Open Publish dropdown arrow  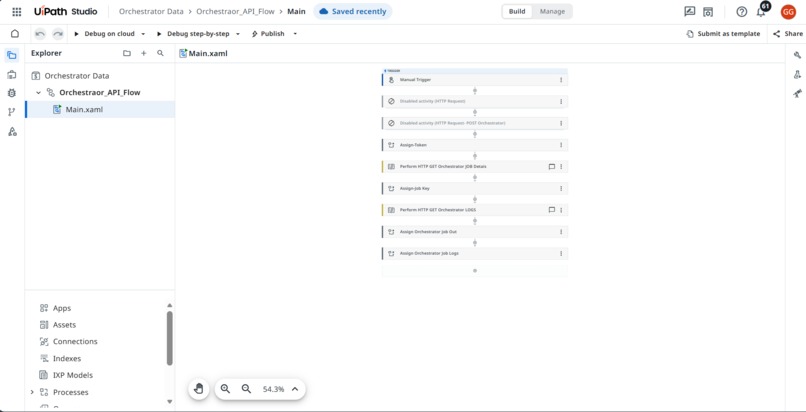pyautogui.click(x=295, y=34)
